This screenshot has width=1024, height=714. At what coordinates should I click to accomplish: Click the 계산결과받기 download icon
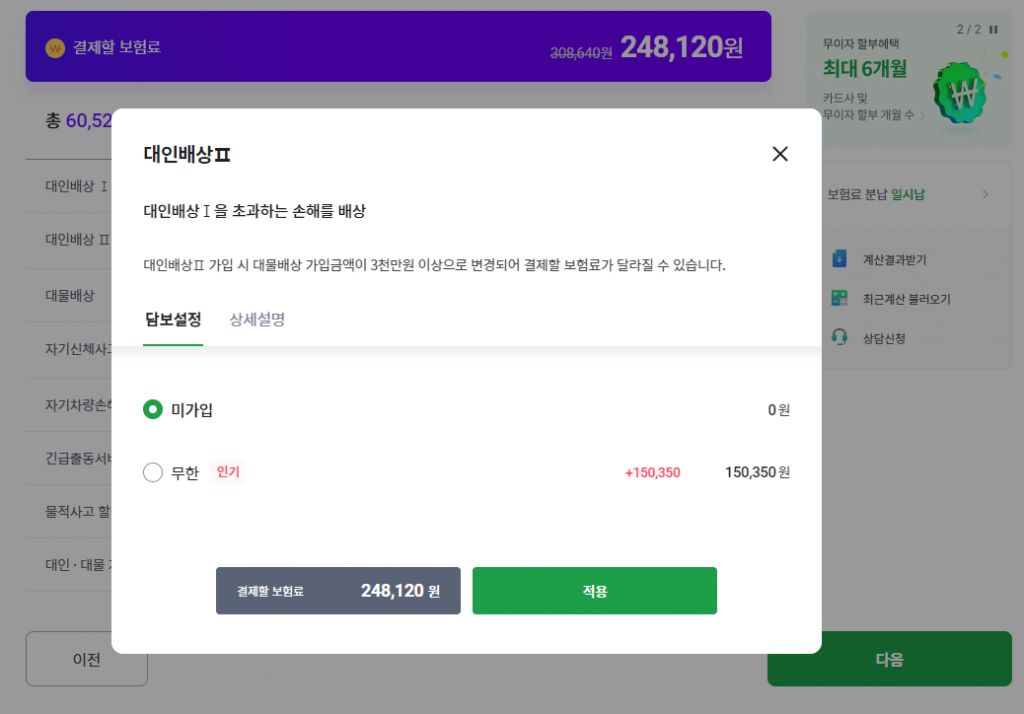(x=840, y=260)
